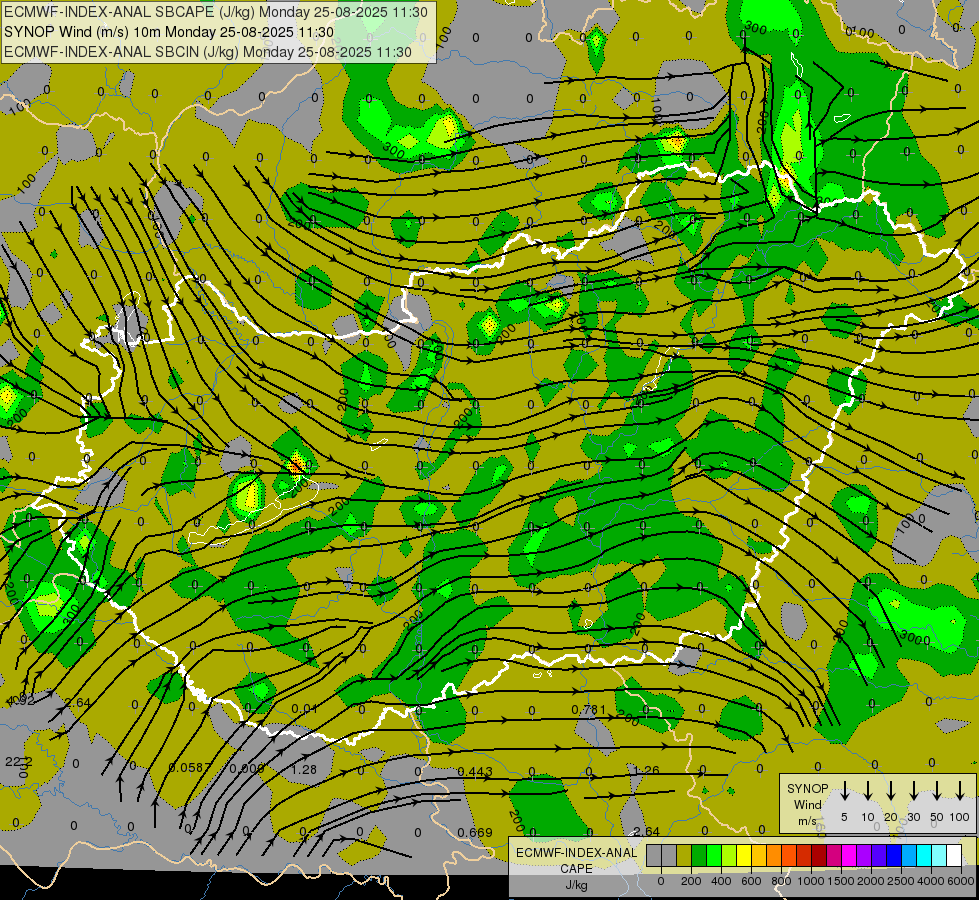This screenshot has width=979, height=900.
Task: Pick the olive swatch in CAPE legend
Action: pos(684,856)
